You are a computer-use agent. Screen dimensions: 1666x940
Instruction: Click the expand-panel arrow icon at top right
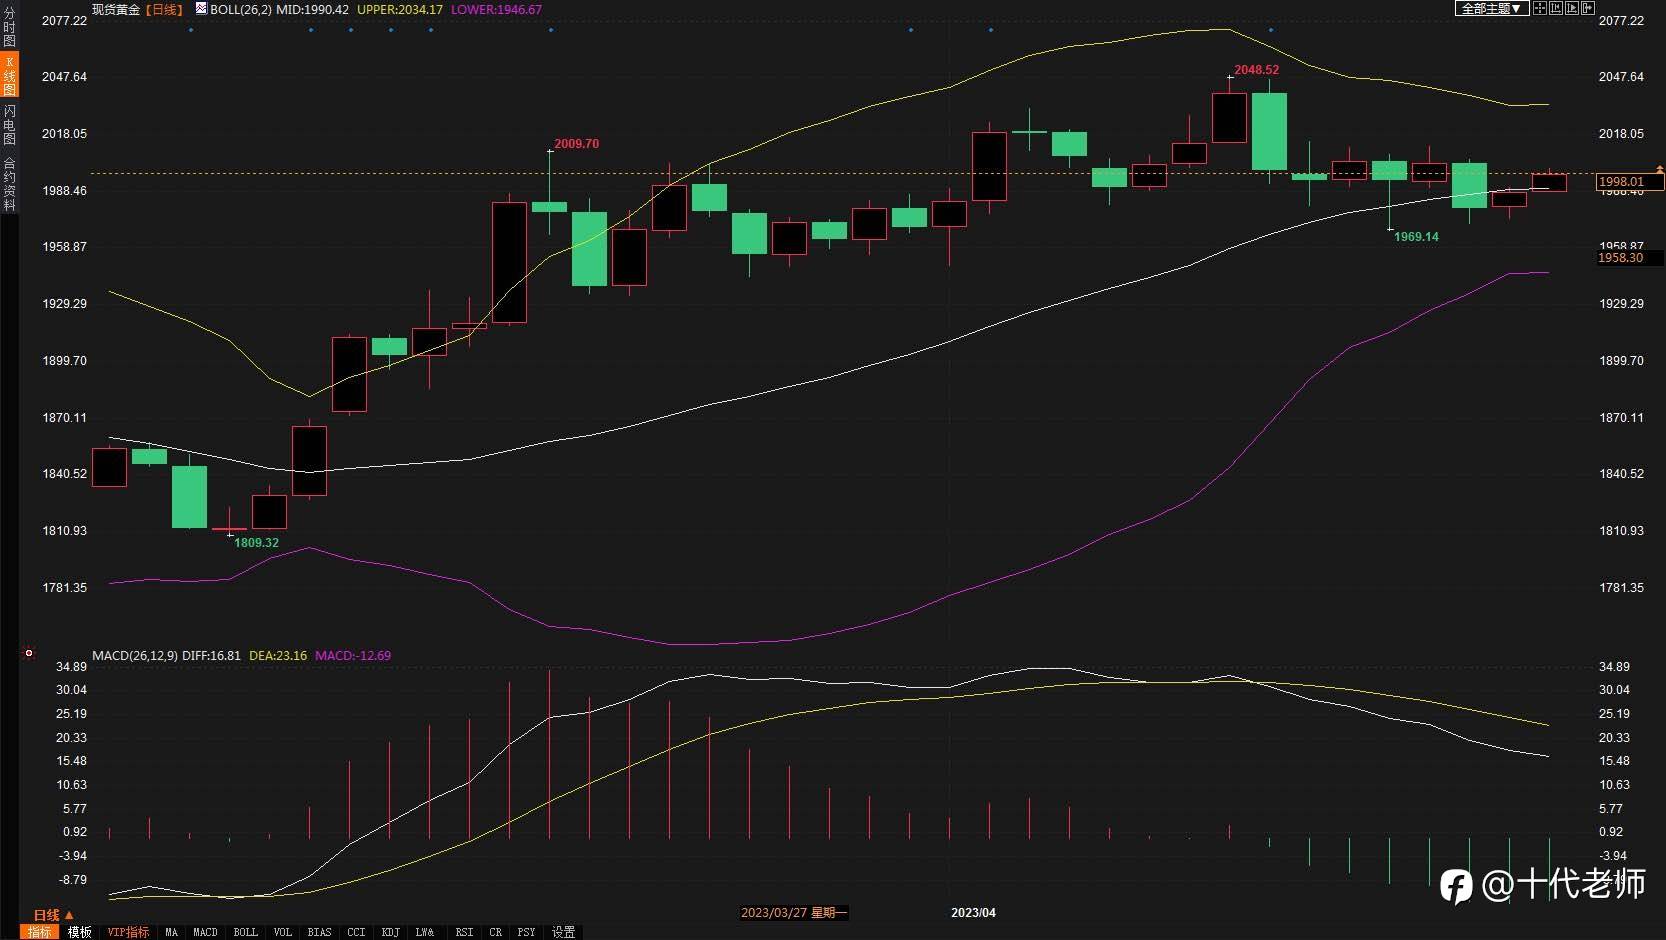pyautogui.click(x=1588, y=8)
